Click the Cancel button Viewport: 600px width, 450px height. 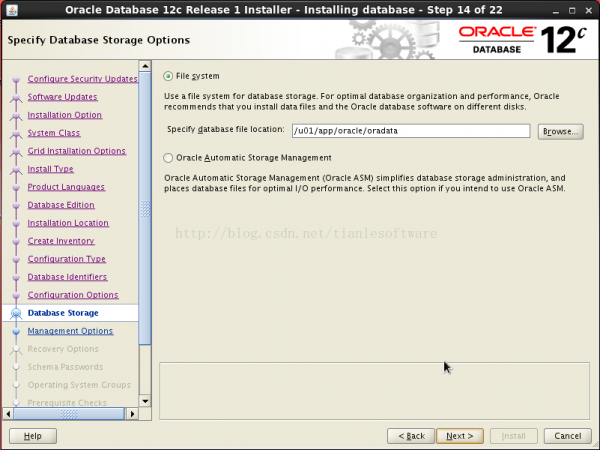click(567, 436)
